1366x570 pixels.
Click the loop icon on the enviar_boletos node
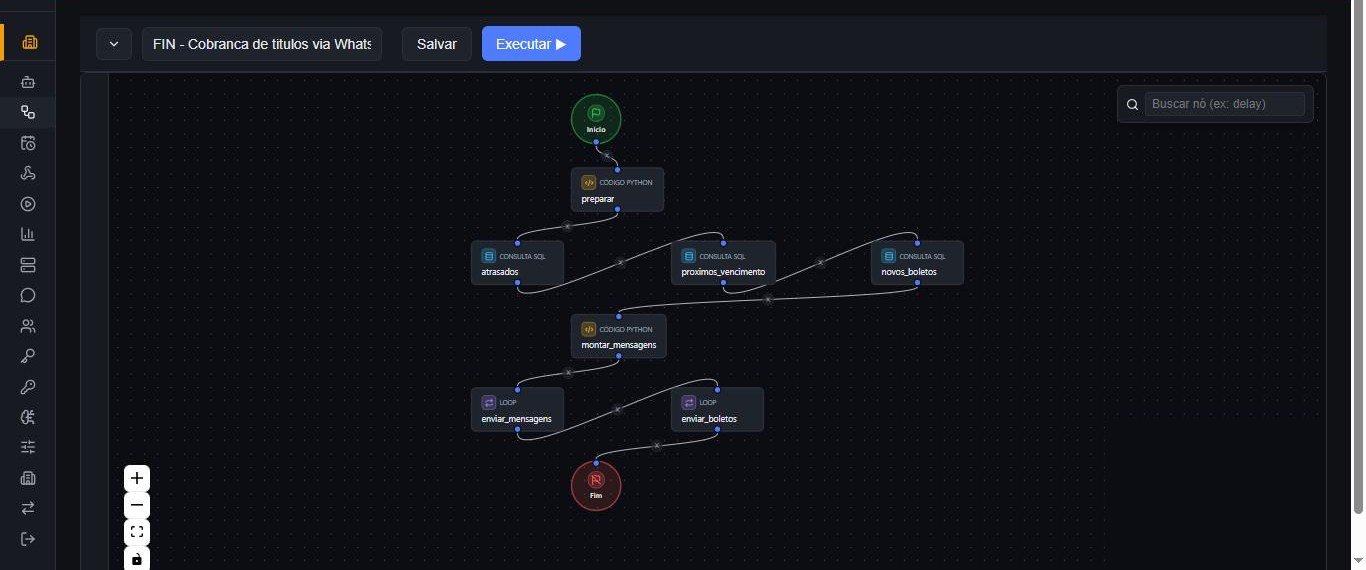(689, 402)
